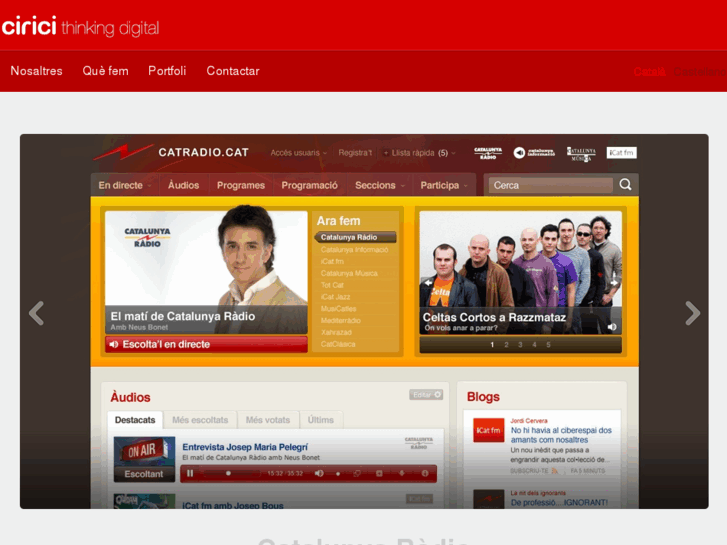Click the info icon in audio player
Viewport: 727px width, 545px height.
425,474
